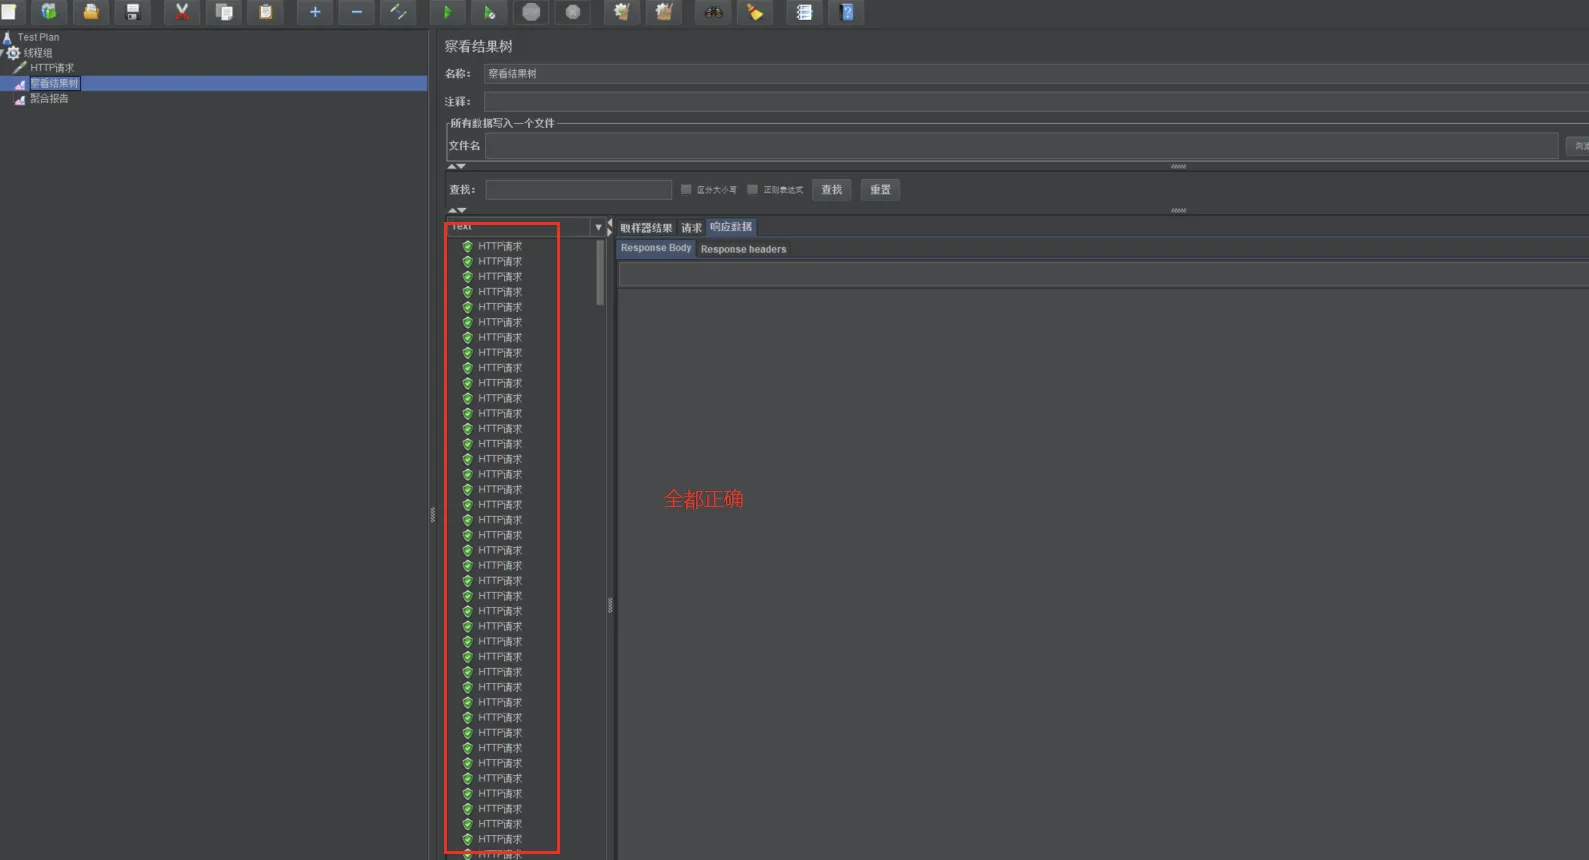
Task: Collapse file panel with arrows above 查找
Action: coord(457,166)
